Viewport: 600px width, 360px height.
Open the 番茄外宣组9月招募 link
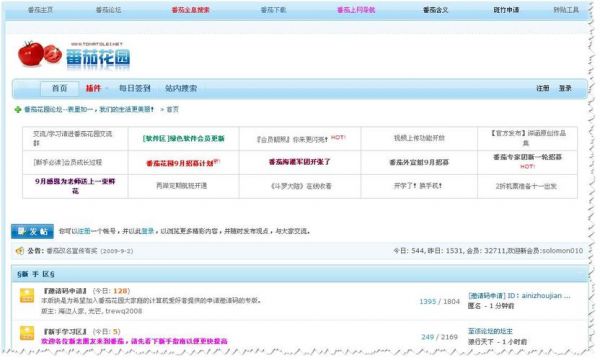pos(419,163)
